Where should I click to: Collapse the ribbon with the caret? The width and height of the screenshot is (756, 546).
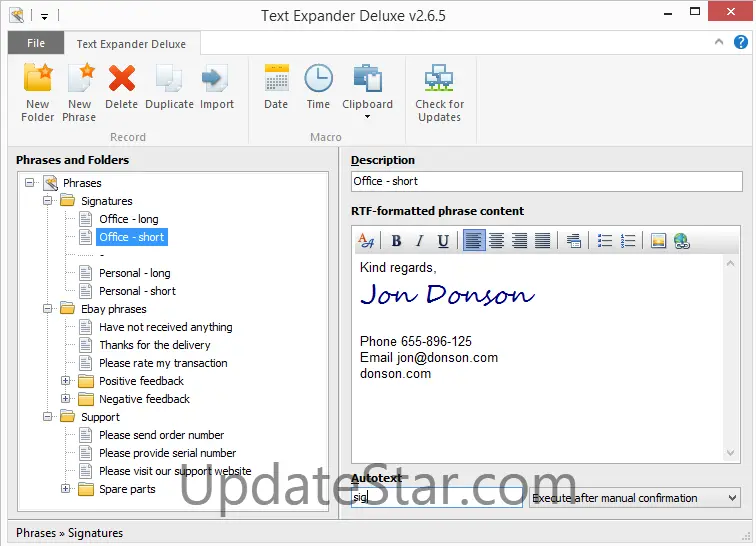[x=718, y=42]
